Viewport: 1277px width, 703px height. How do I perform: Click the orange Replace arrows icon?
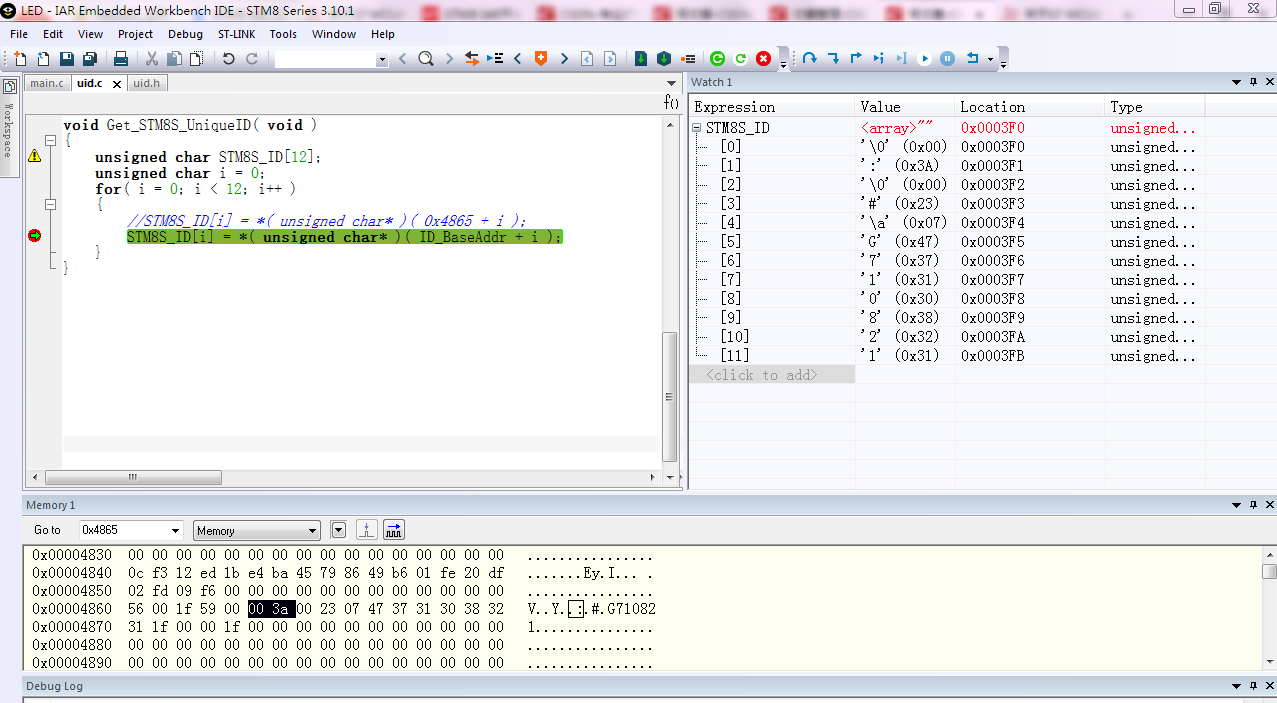tap(472, 59)
